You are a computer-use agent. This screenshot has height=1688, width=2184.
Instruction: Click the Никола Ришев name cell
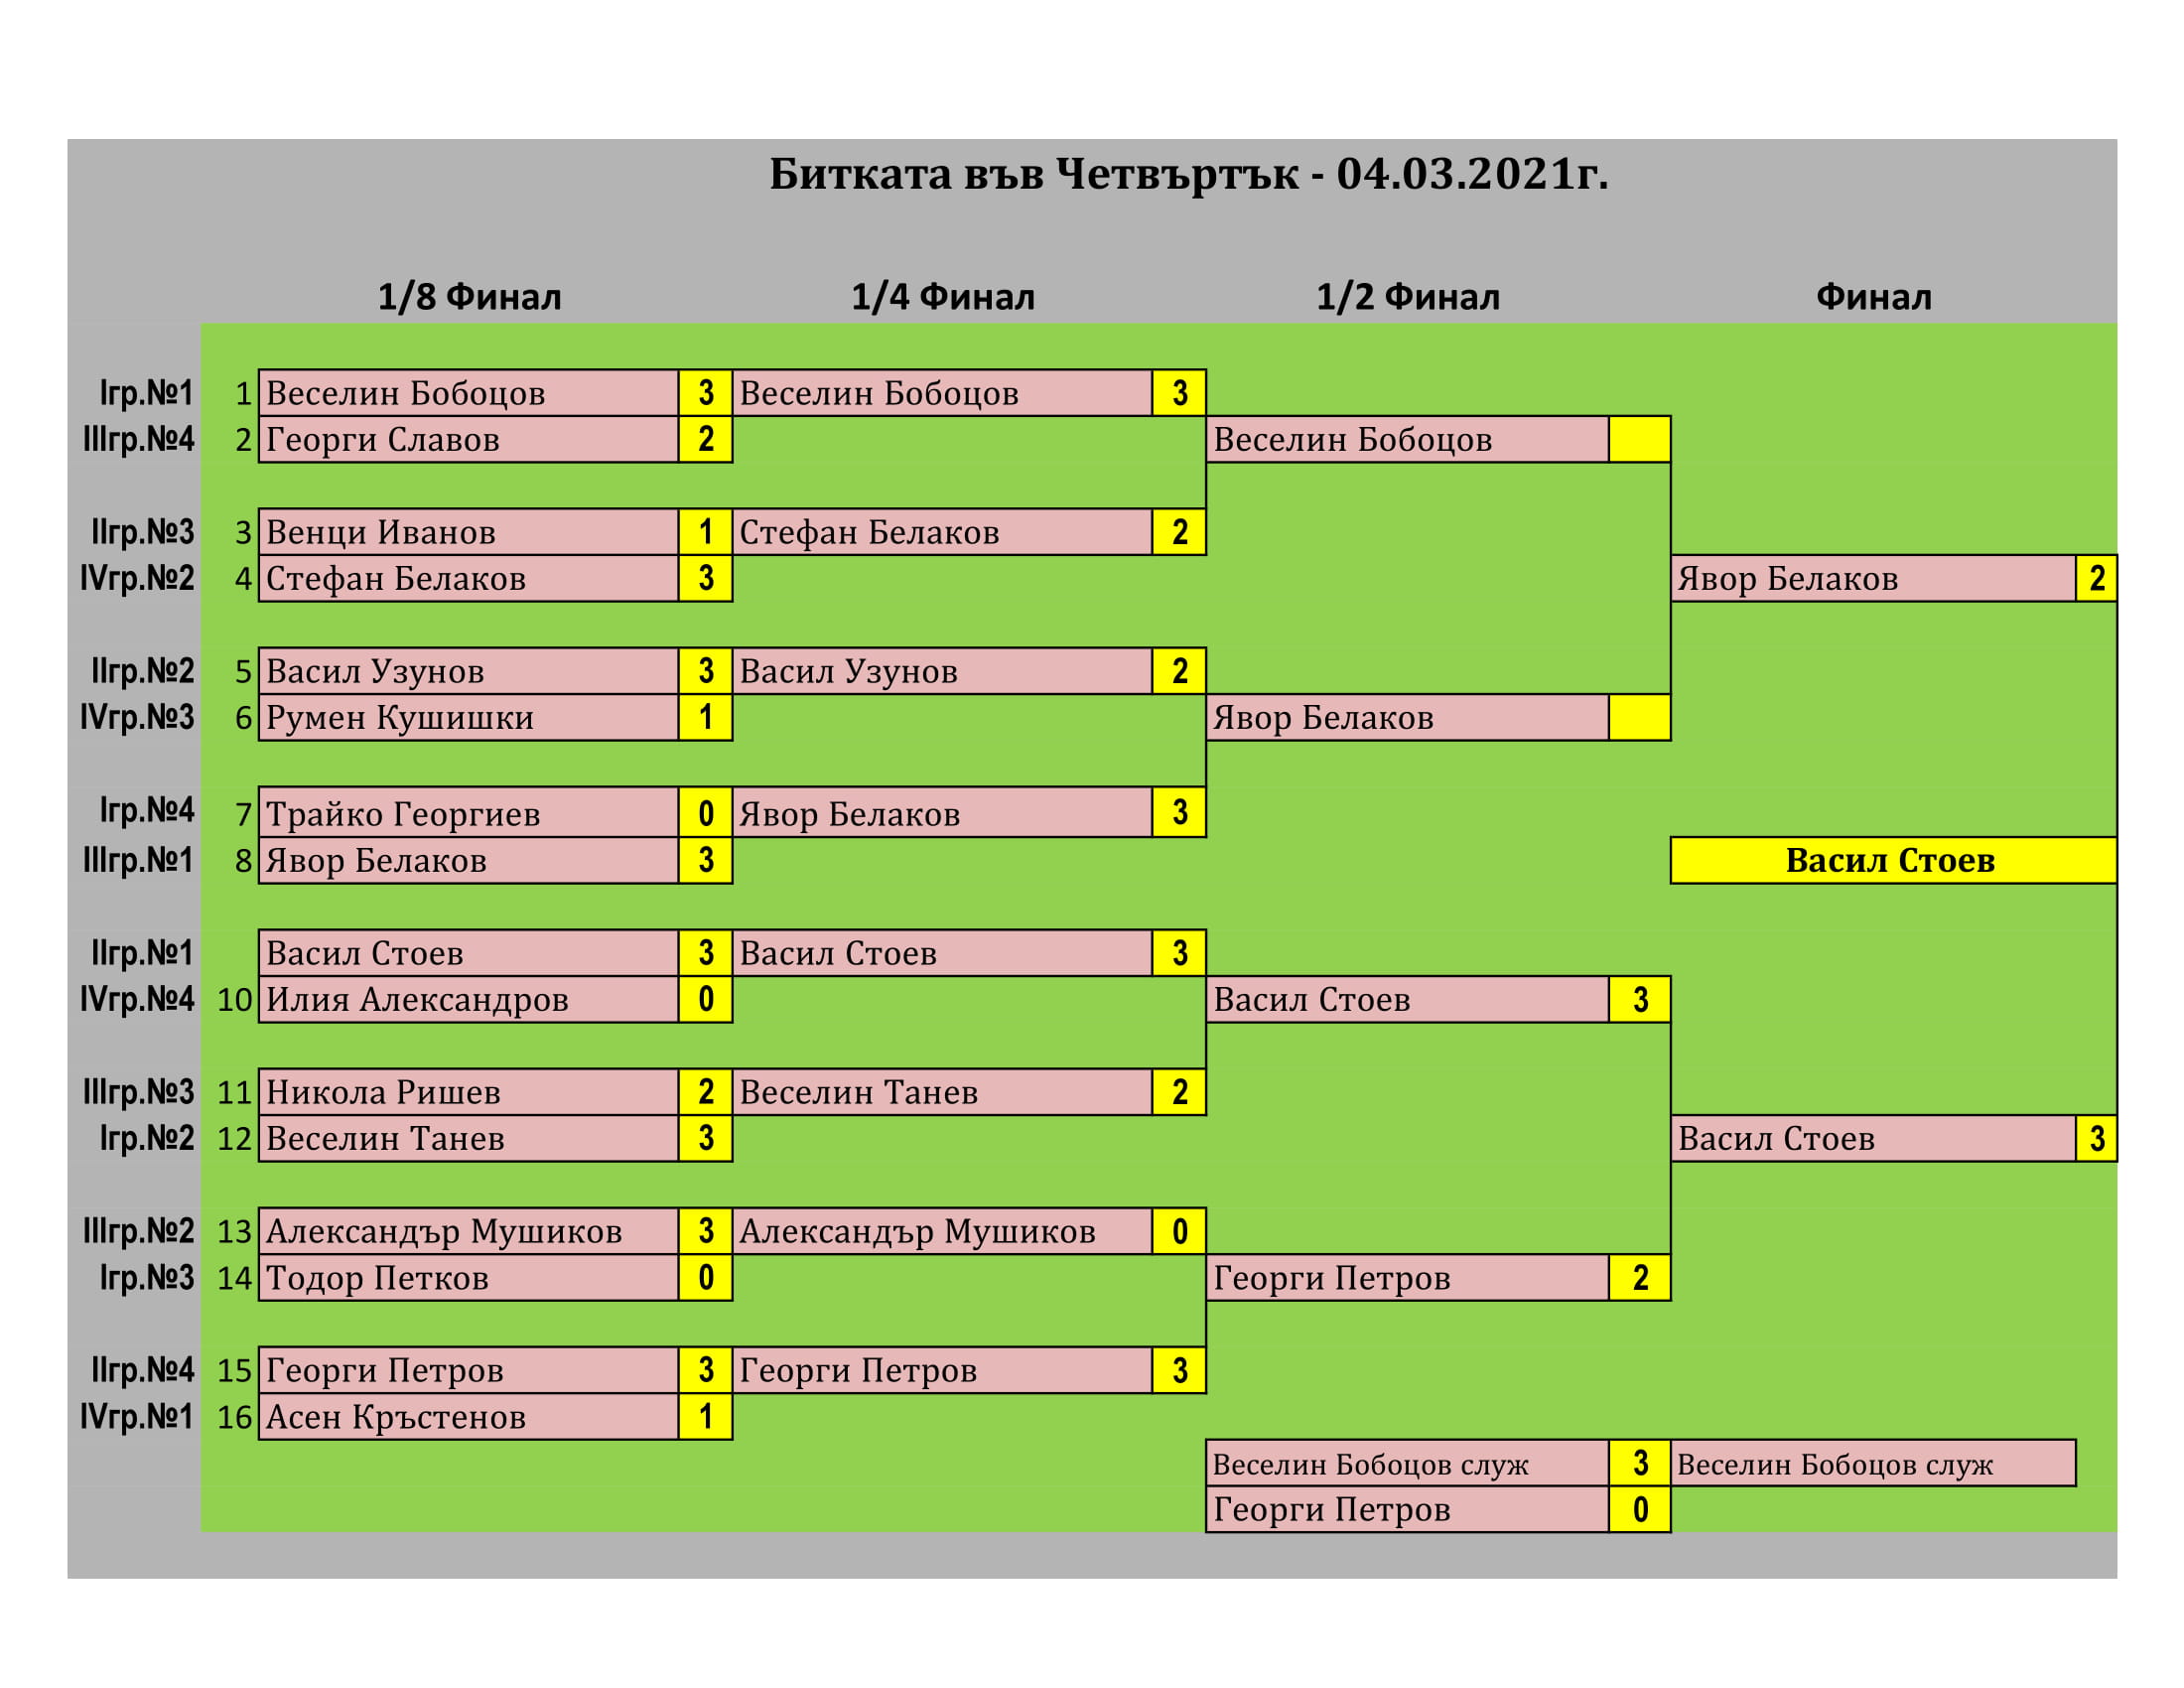468,1092
